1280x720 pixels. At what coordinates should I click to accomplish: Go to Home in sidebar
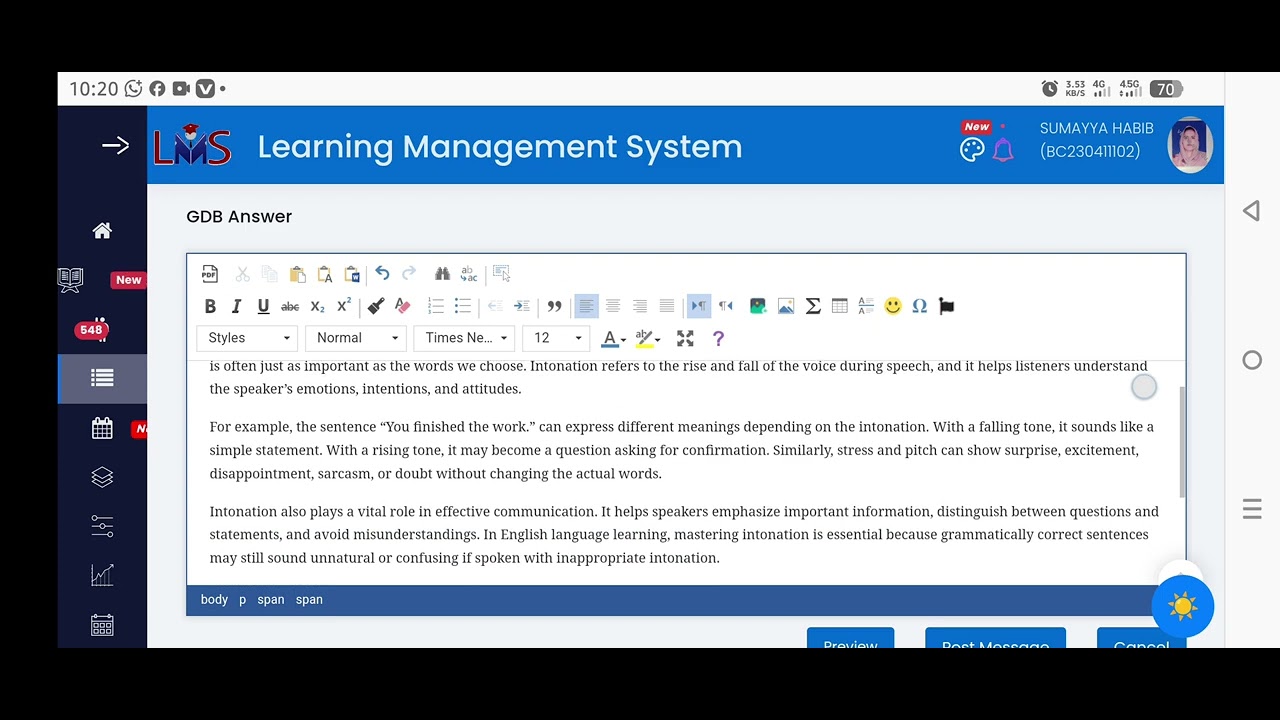(102, 231)
